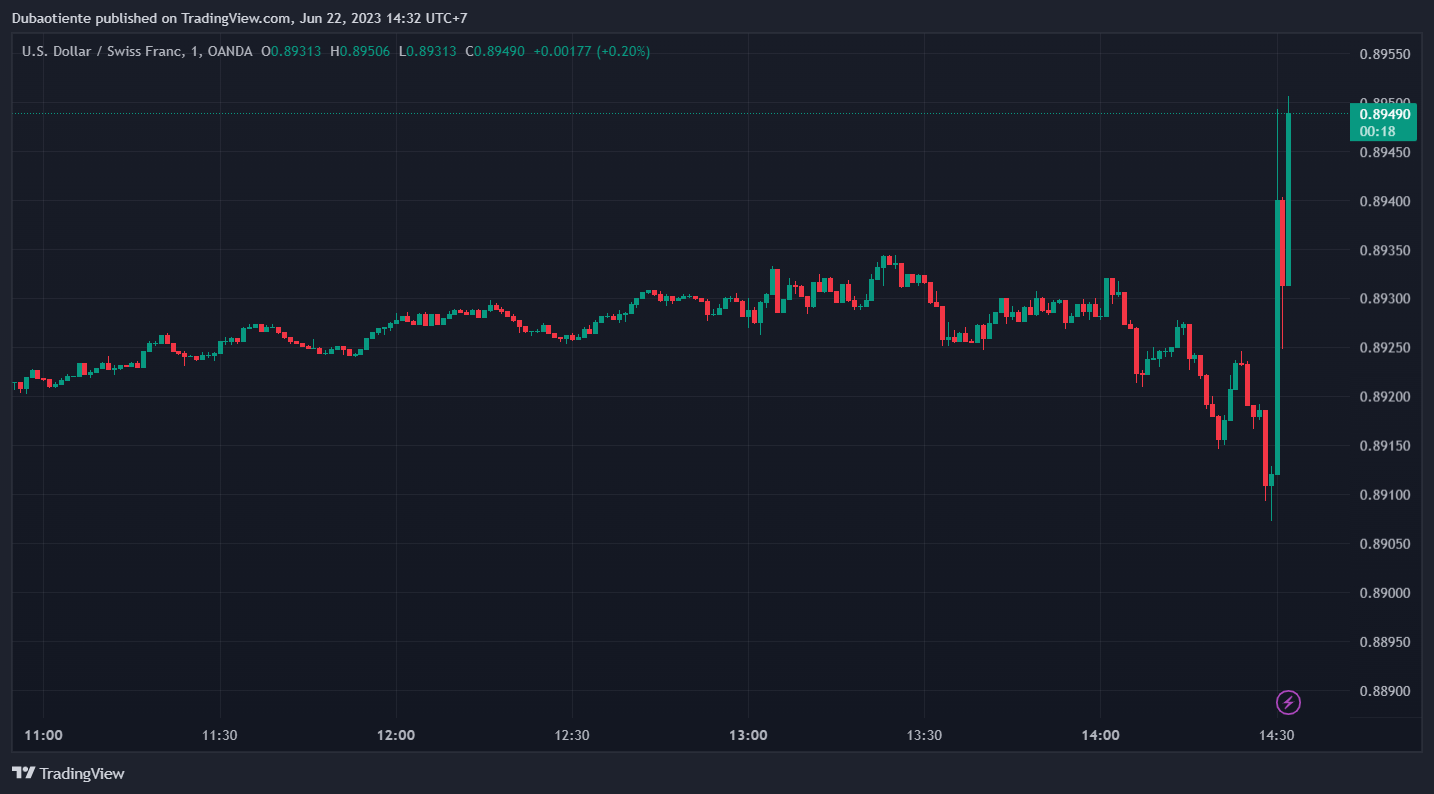Click the latest tall green candle

tap(1288, 200)
